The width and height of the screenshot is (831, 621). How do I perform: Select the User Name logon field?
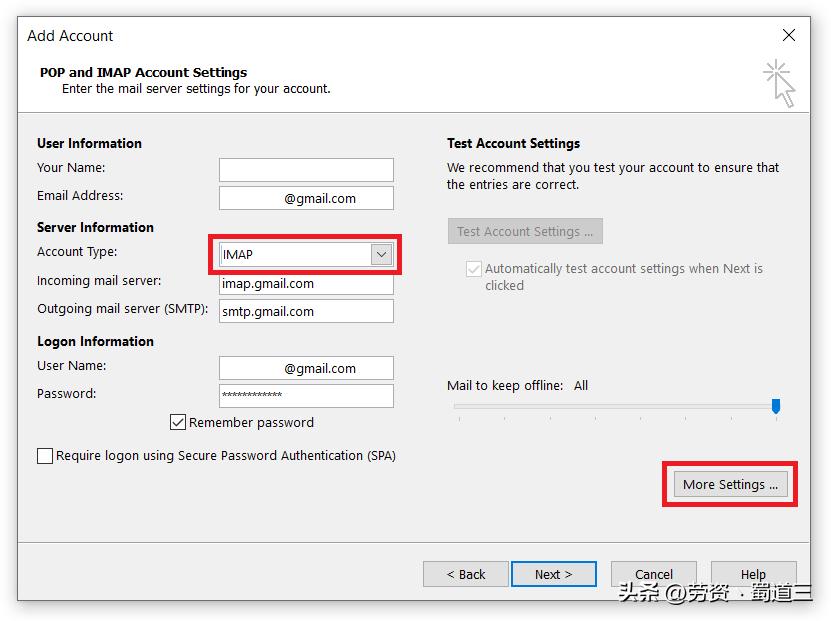click(305, 367)
